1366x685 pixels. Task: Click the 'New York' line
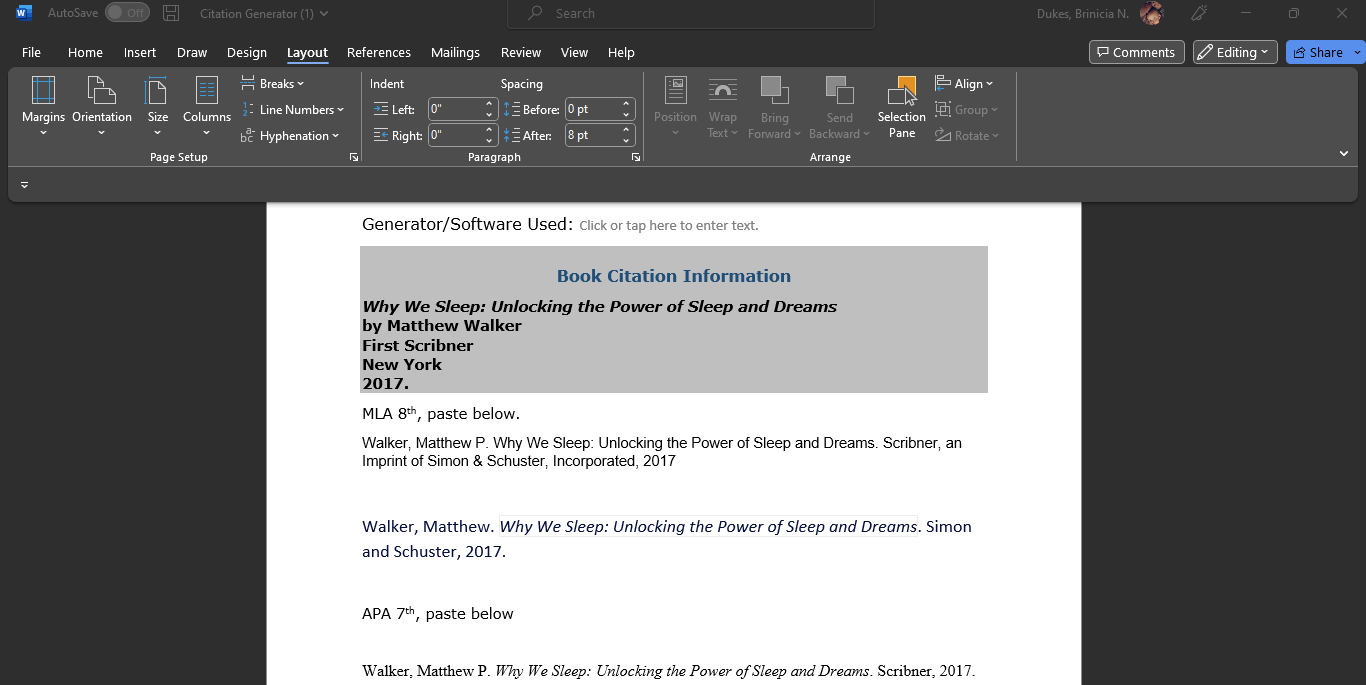pyautogui.click(x=402, y=365)
